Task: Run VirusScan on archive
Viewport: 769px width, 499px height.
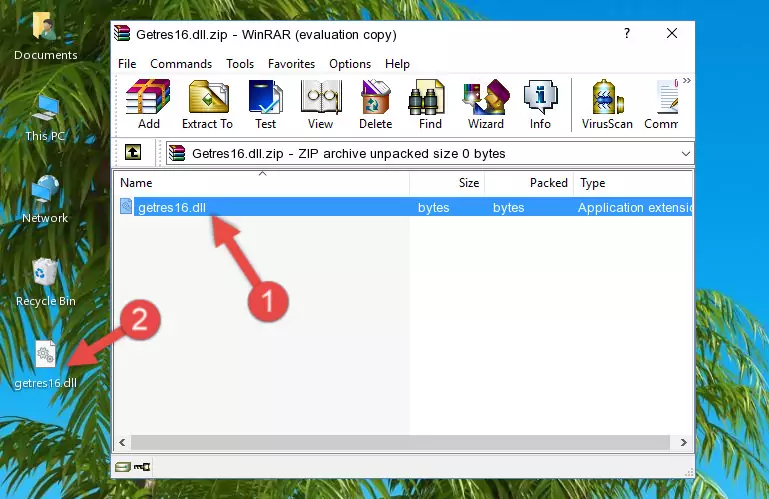Action: pos(607,105)
